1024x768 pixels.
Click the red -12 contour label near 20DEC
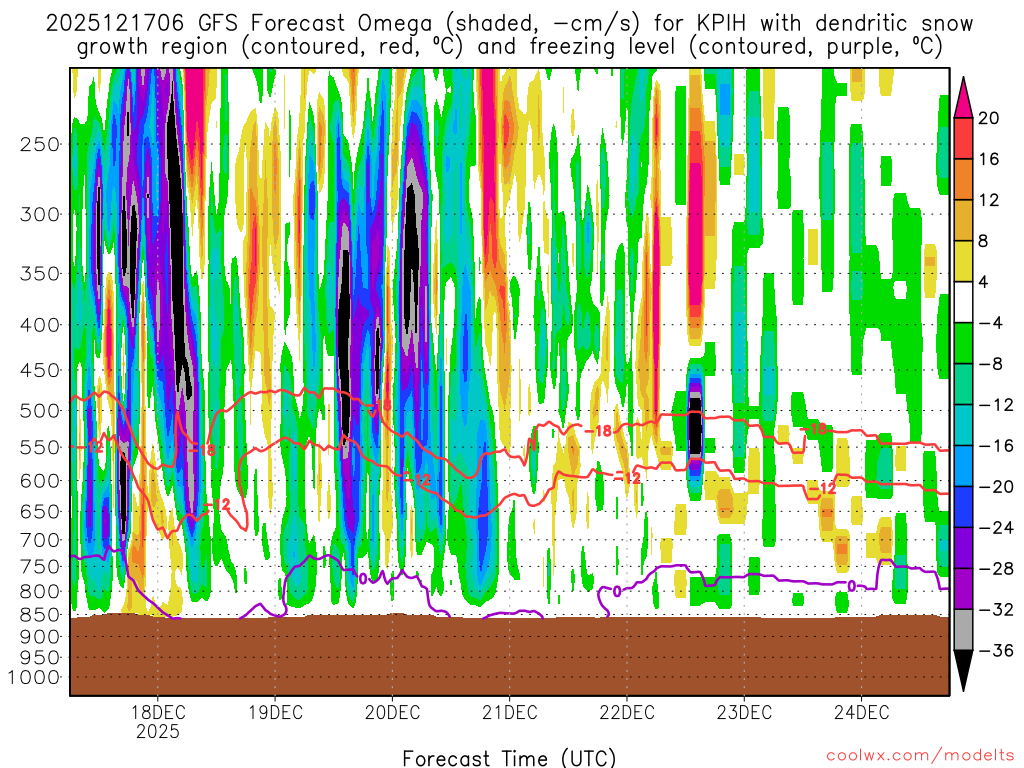417,480
